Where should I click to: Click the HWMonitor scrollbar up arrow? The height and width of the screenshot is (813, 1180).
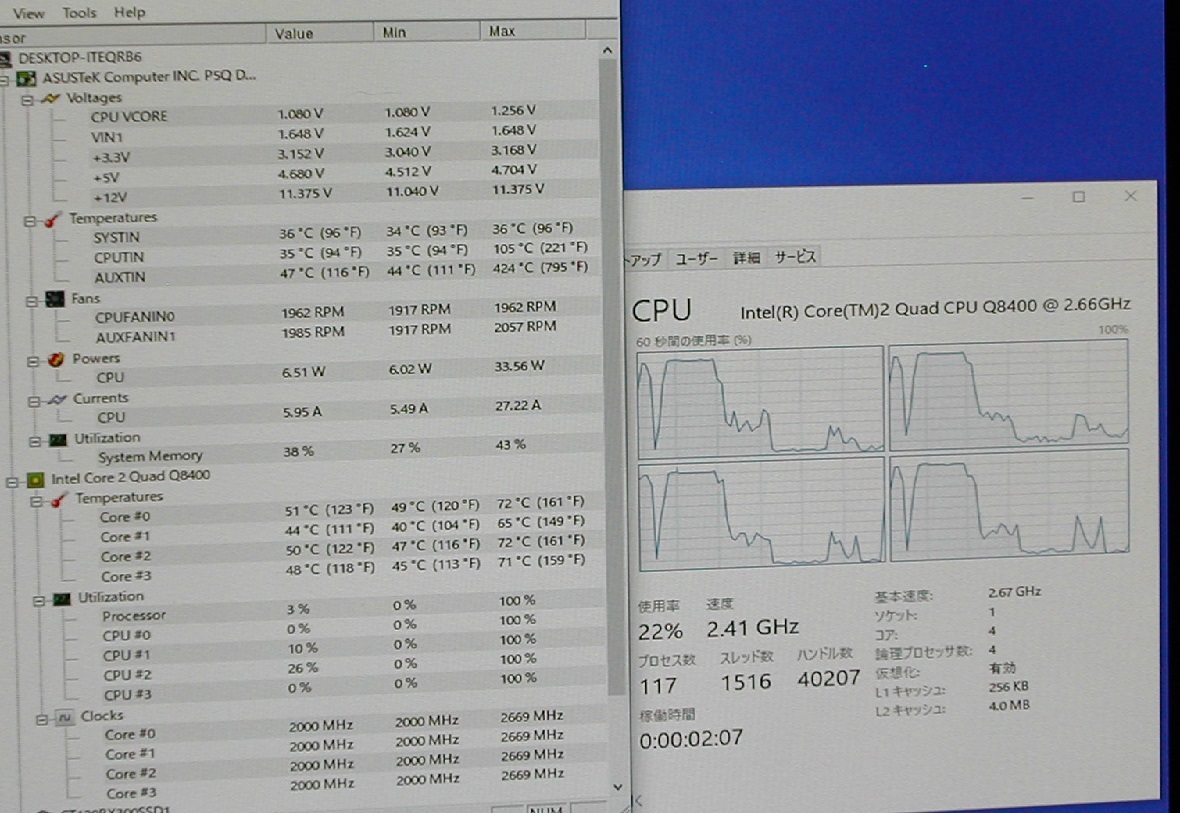point(607,50)
